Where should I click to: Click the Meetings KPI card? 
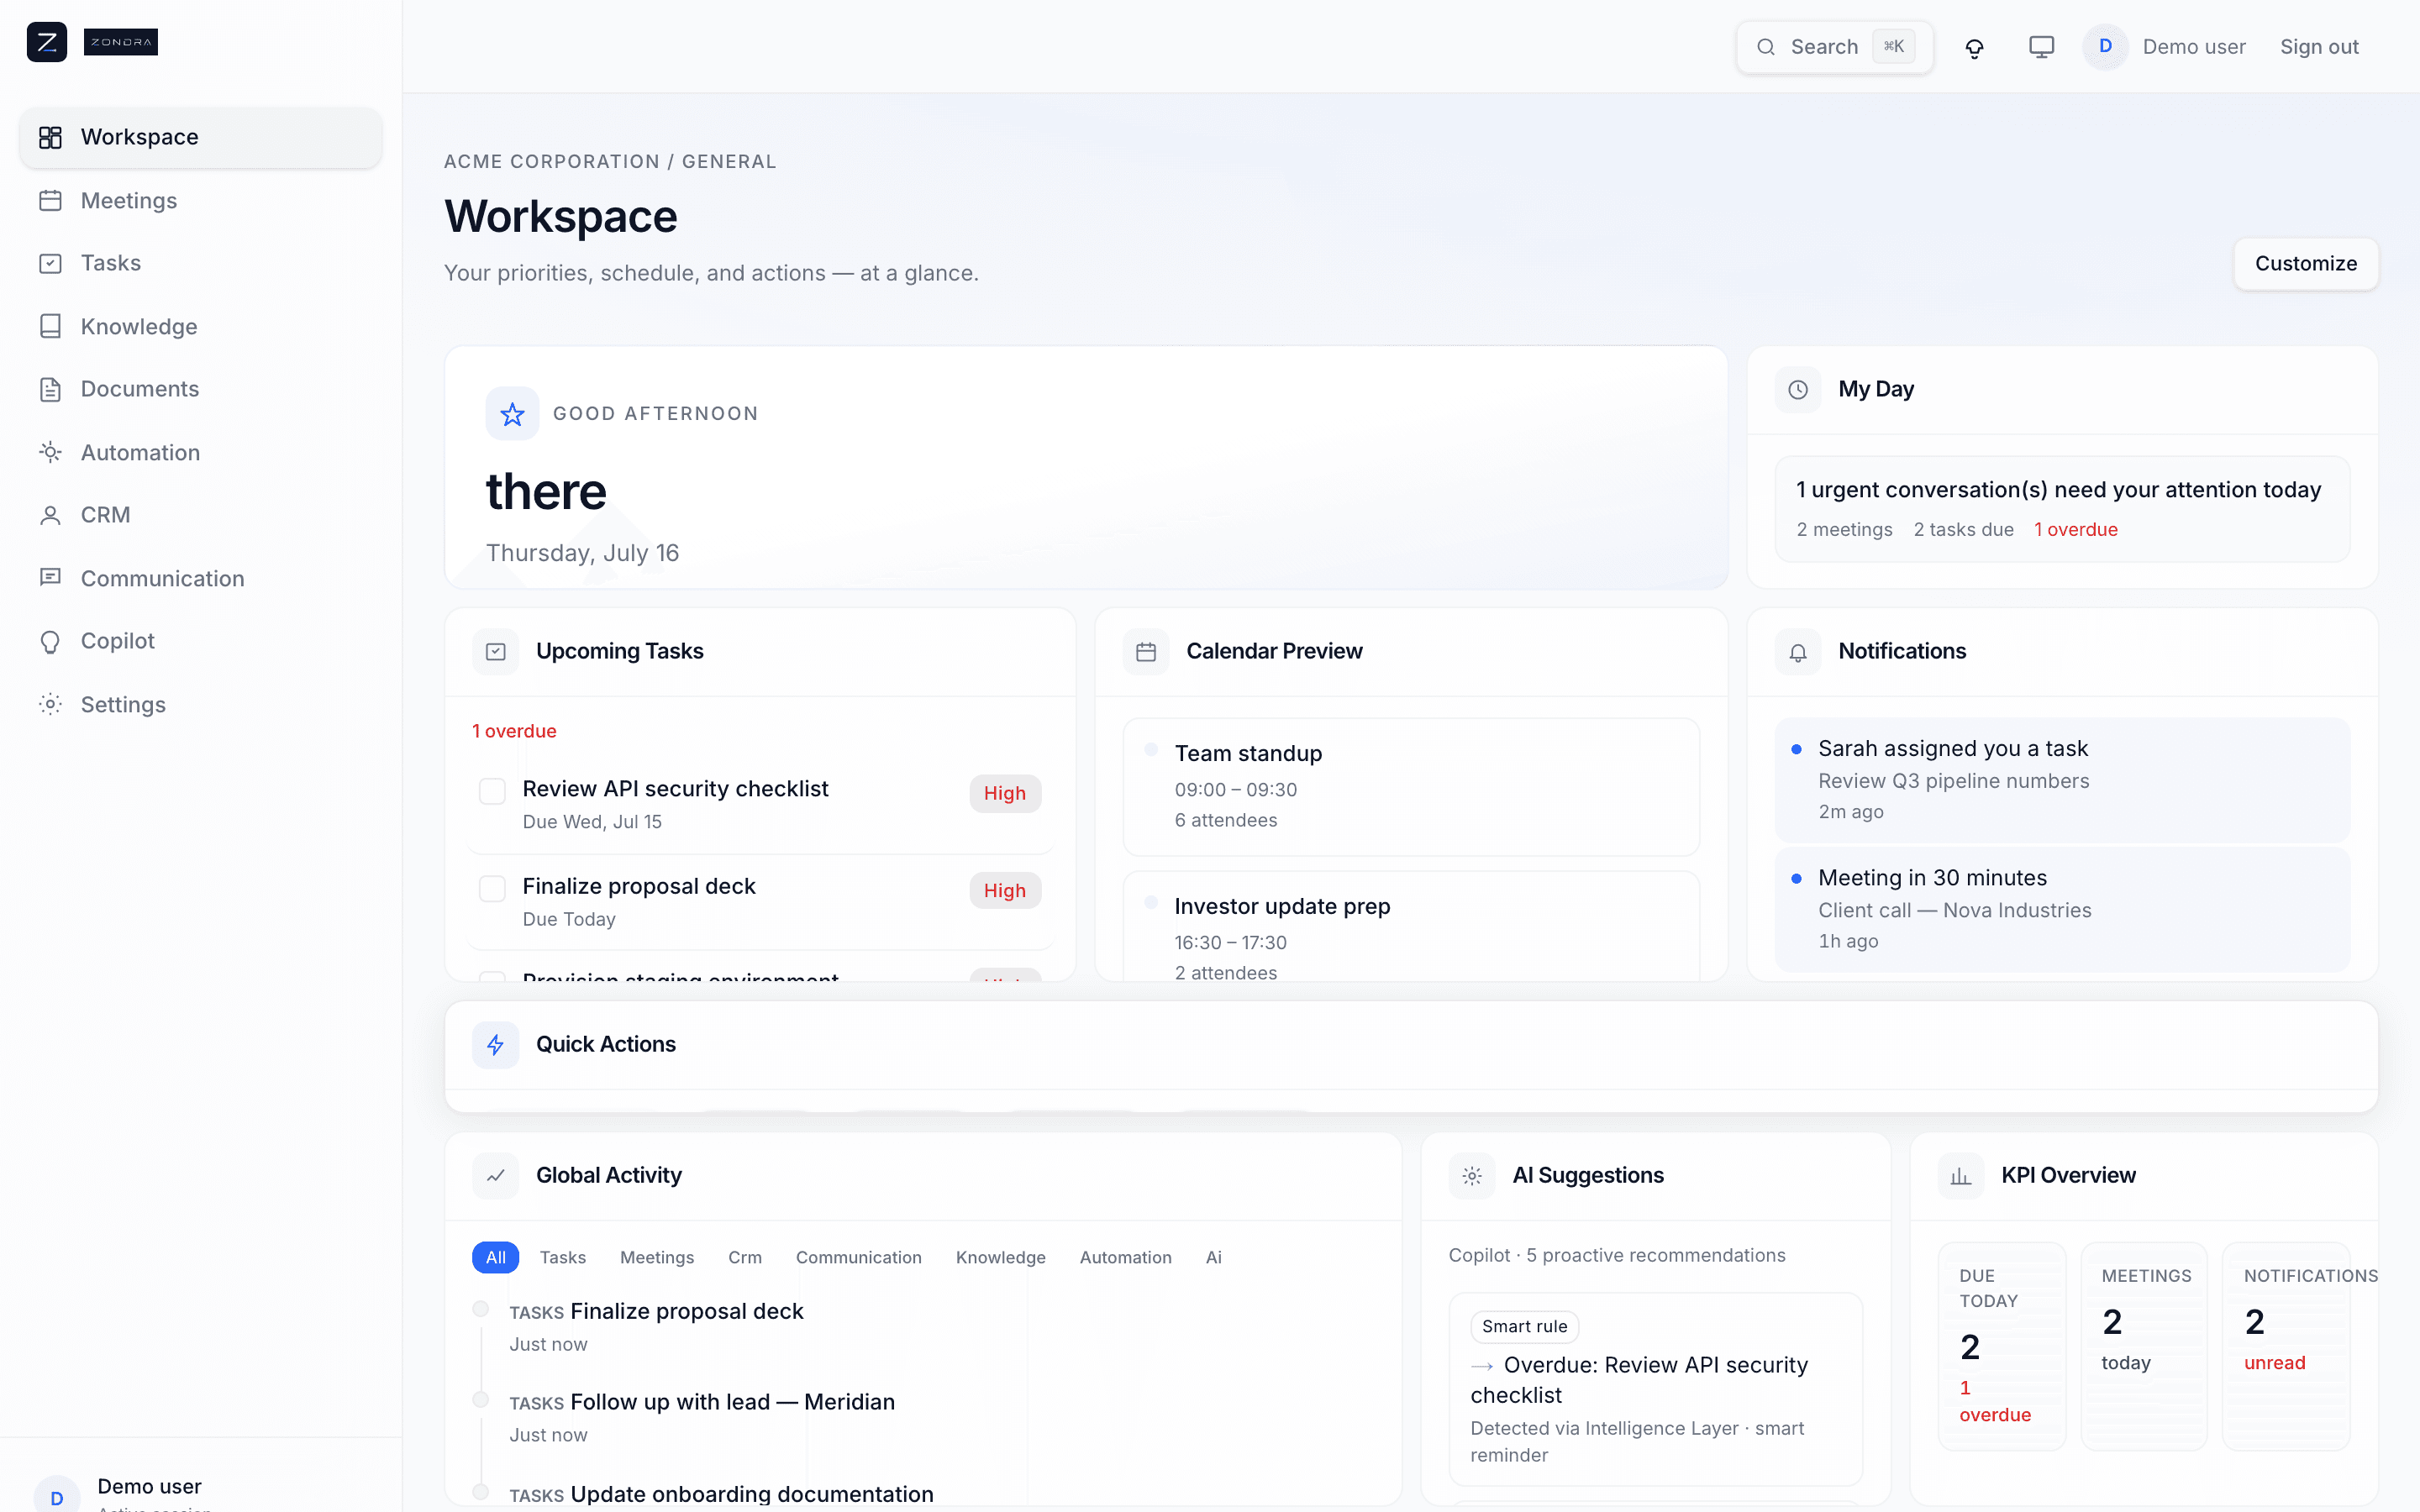click(x=2144, y=1346)
